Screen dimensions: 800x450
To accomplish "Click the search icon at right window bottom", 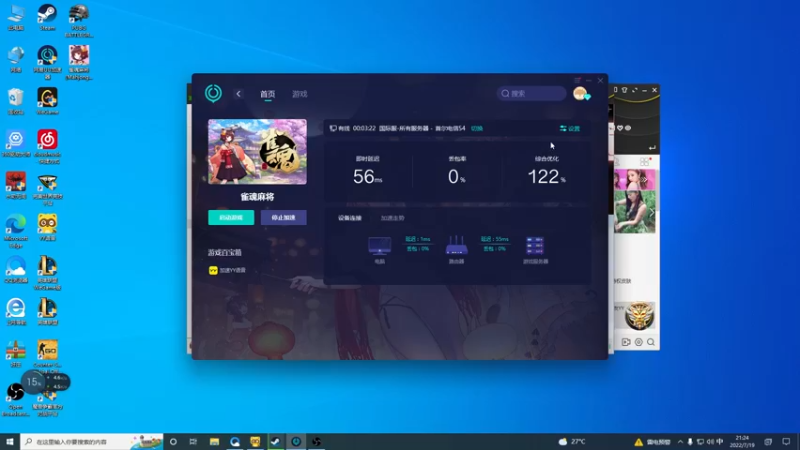I will pos(651,342).
